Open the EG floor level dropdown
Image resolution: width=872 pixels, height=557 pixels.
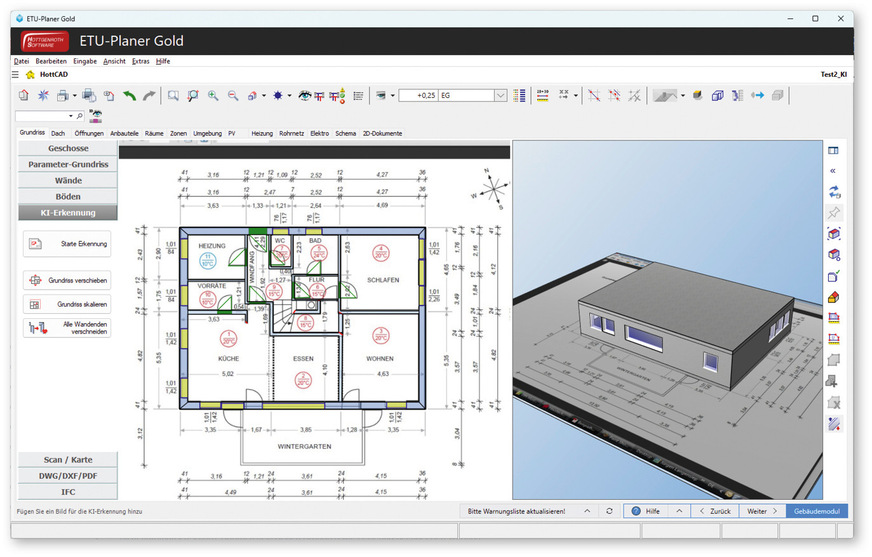pos(501,95)
